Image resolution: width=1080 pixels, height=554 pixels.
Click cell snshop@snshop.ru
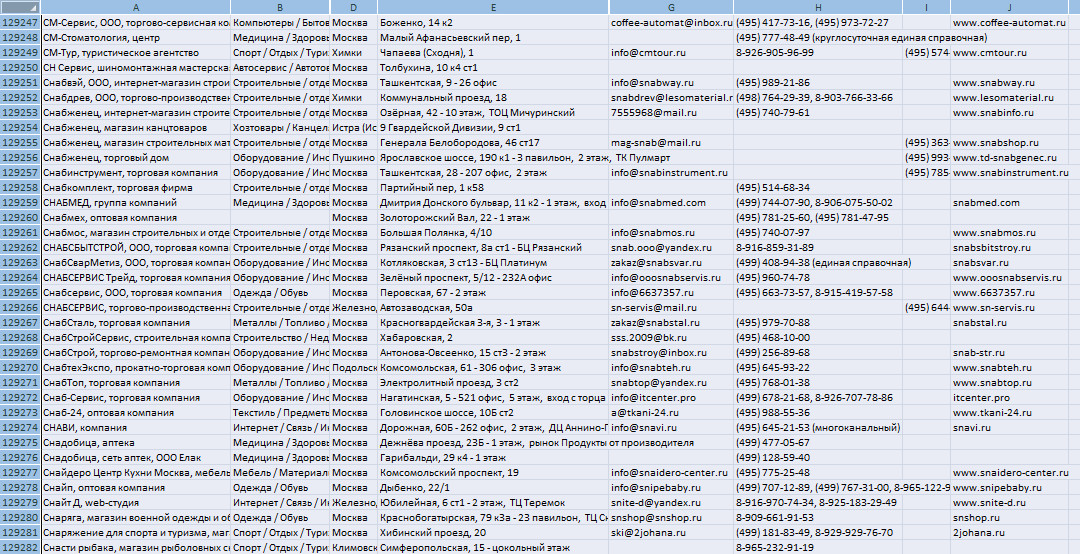pos(672,517)
